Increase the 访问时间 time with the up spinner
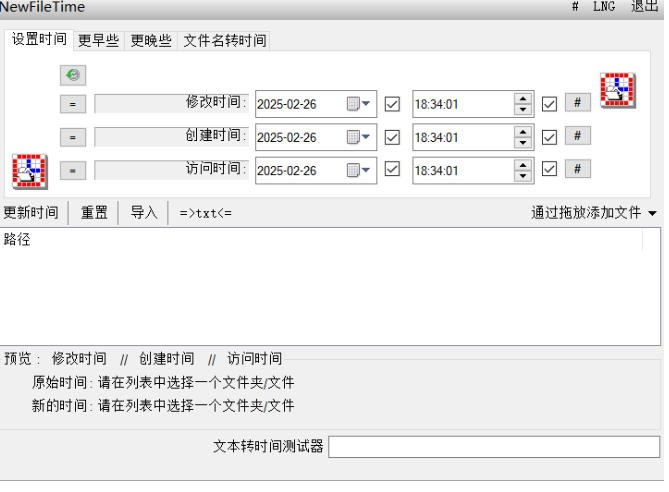Image resolution: width=669 pixels, height=492 pixels. coord(523,165)
